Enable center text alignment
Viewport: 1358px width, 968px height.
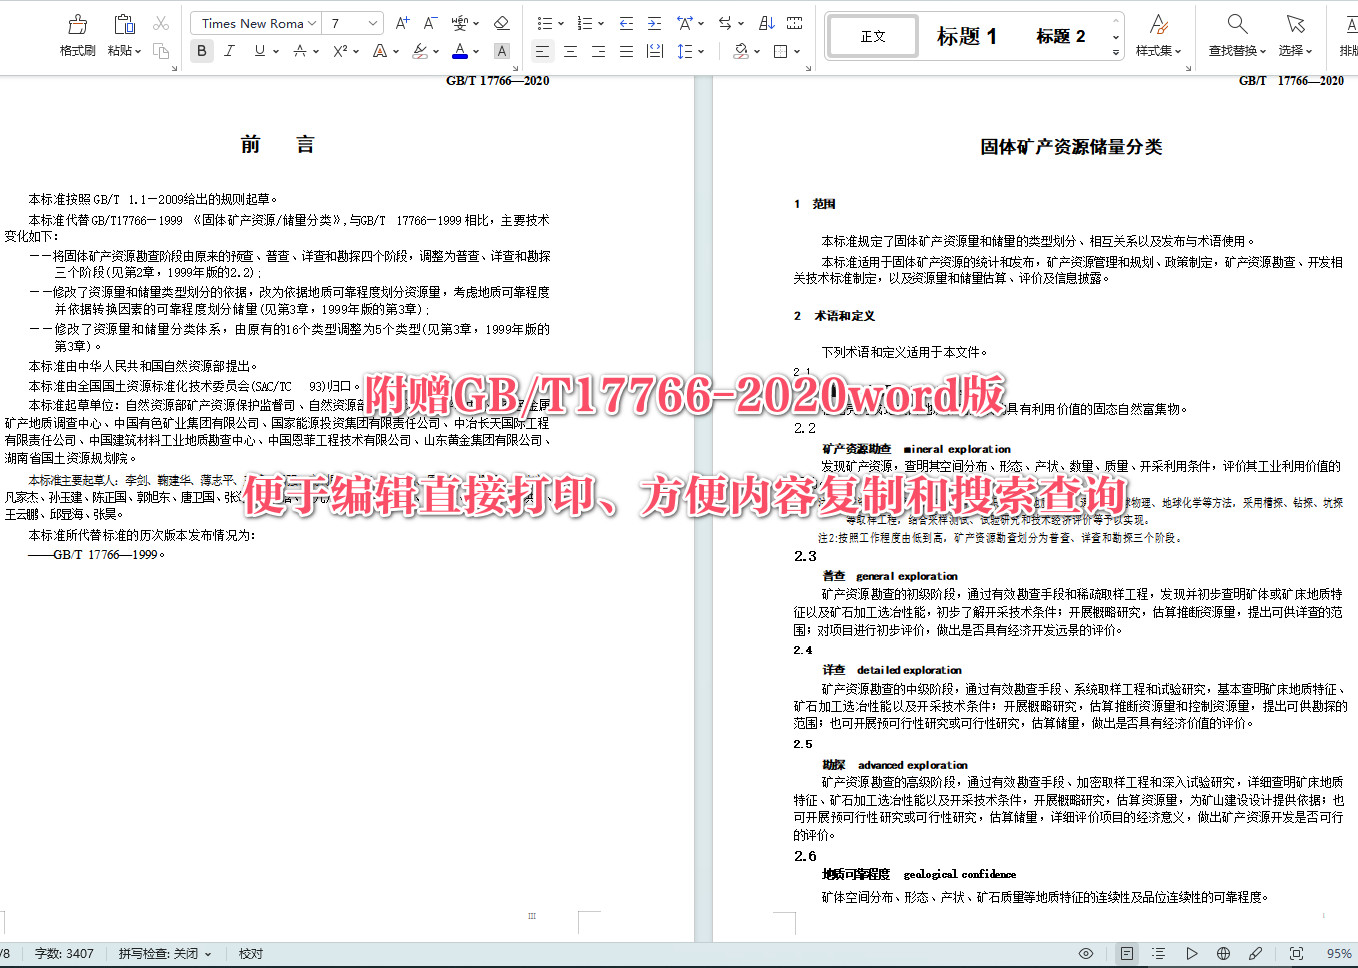point(570,51)
